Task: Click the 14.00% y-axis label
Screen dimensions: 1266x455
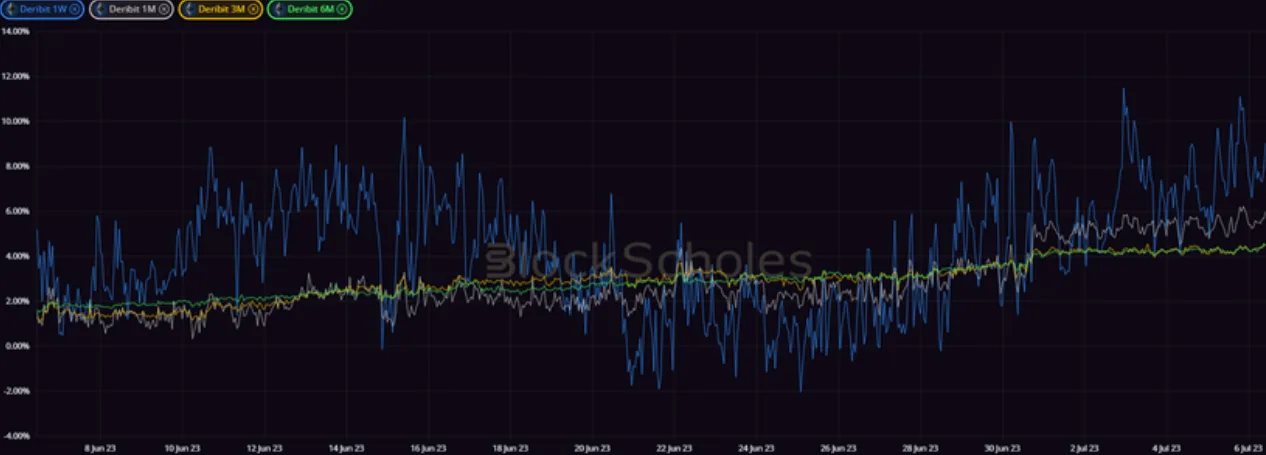Action: click(15, 31)
